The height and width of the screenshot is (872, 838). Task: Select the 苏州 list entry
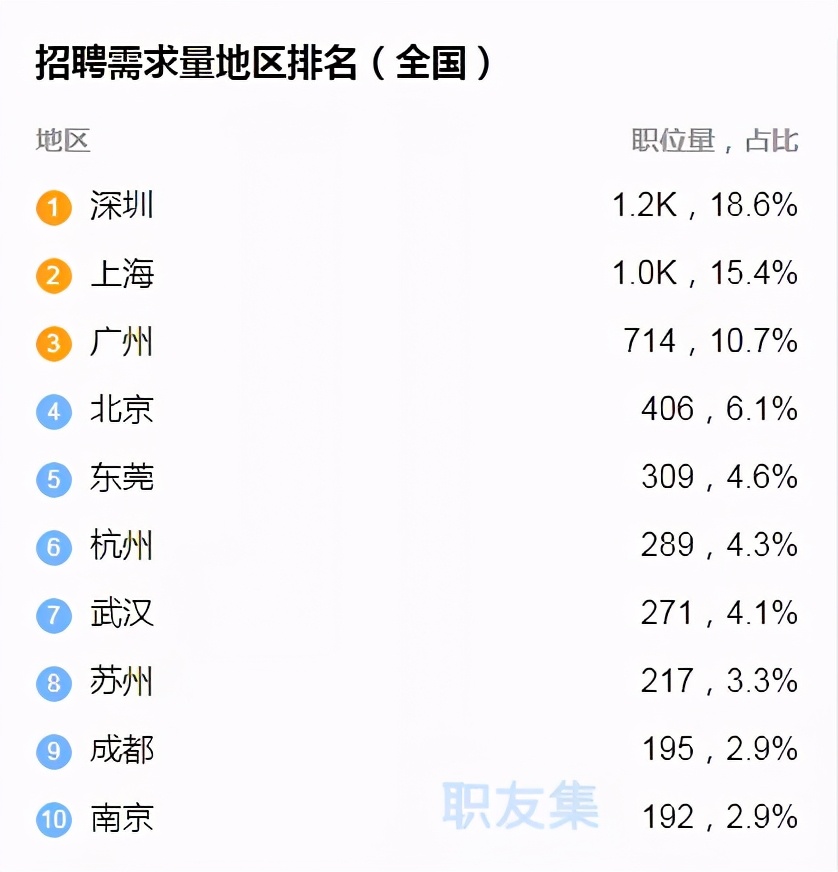(x=120, y=683)
